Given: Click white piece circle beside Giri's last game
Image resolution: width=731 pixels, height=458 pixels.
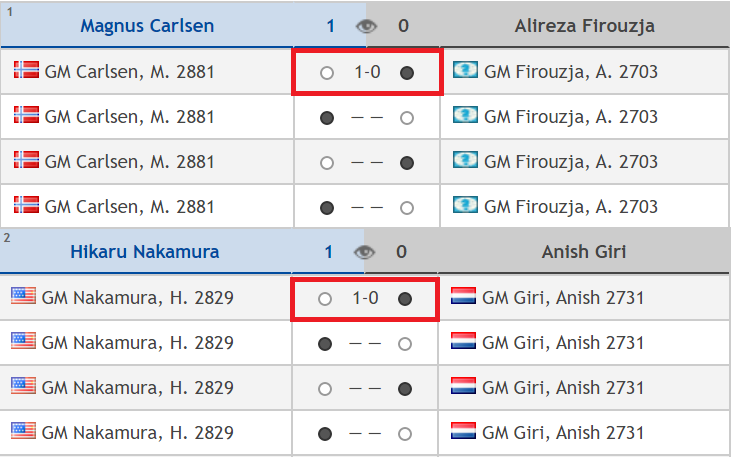Looking at the screenshot, I should 404,434.
